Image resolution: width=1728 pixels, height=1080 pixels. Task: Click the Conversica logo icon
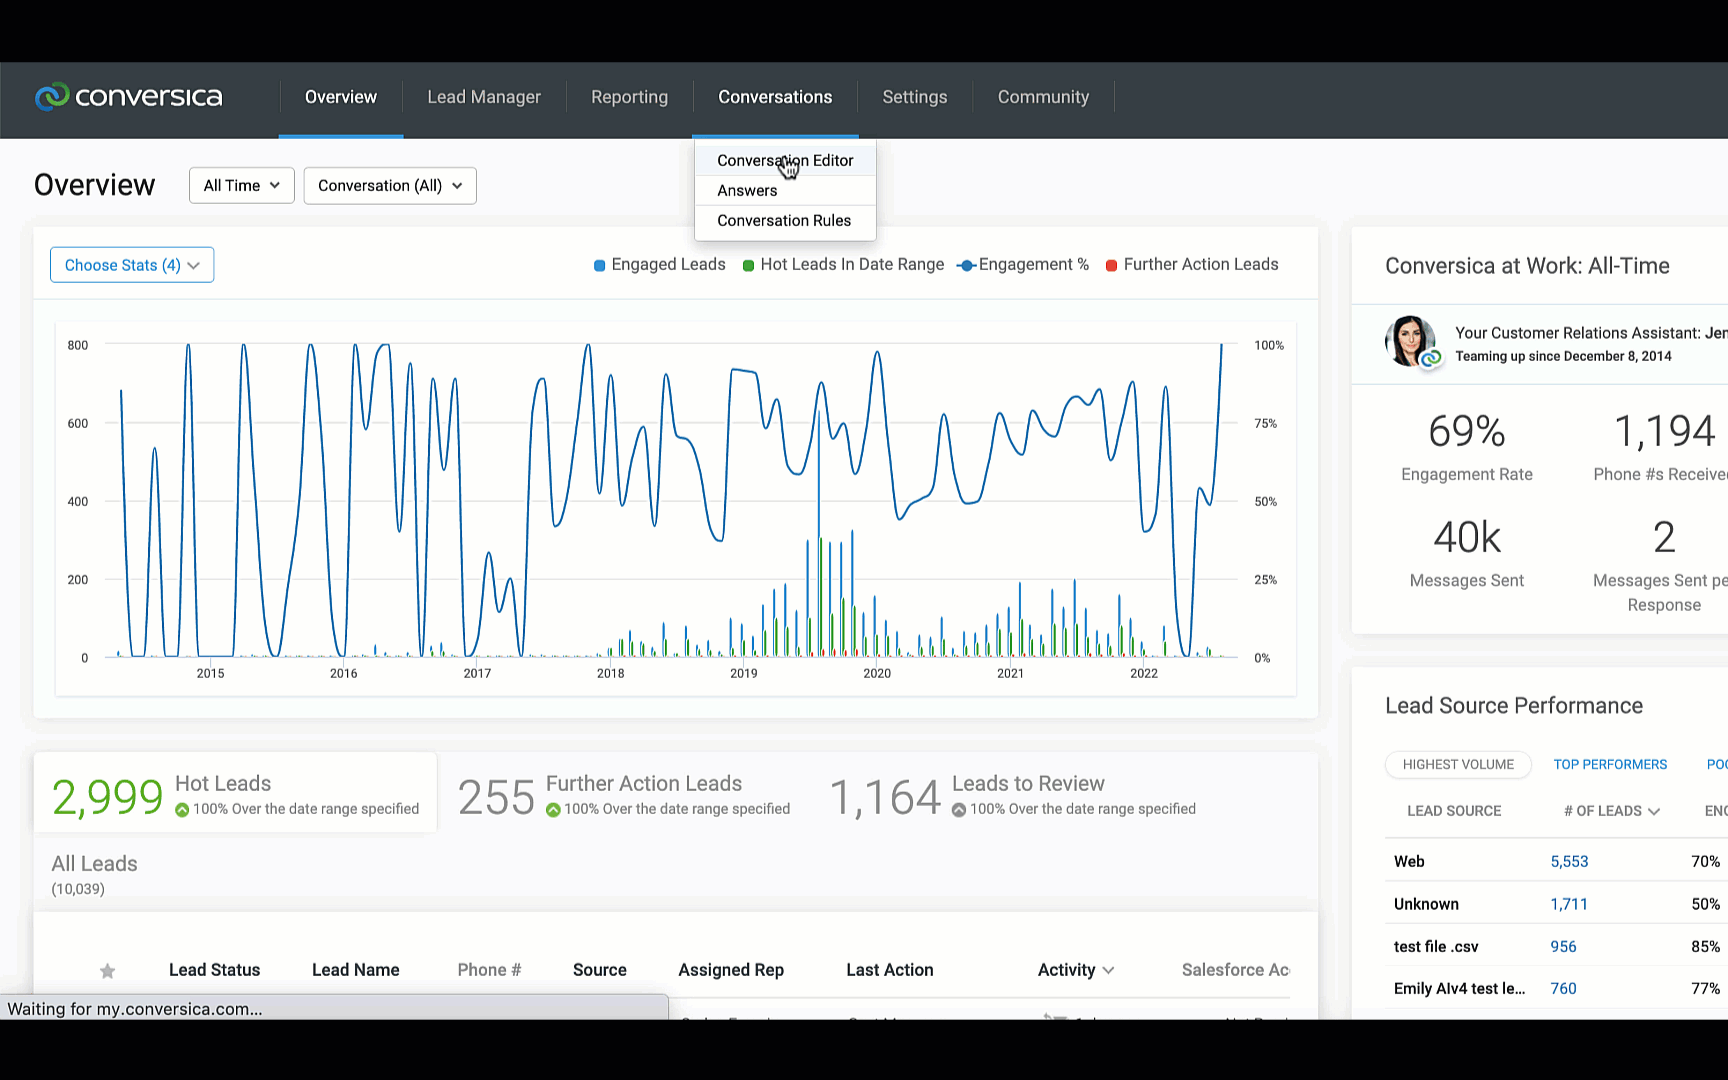pyautogui.click(x=52, y=96)
